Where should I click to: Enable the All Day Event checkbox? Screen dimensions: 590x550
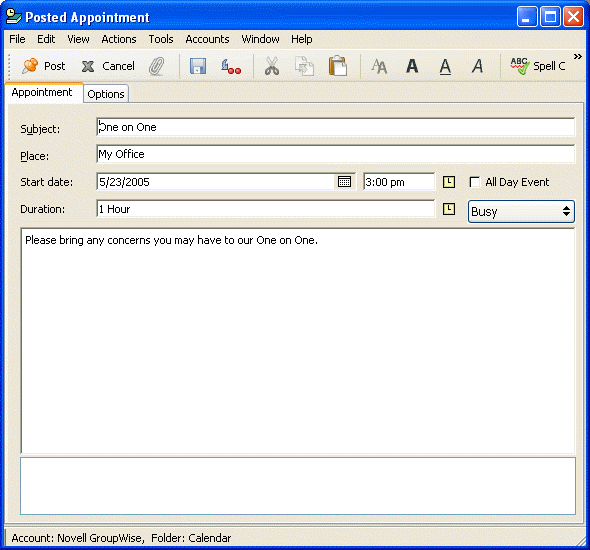point(474,182)
